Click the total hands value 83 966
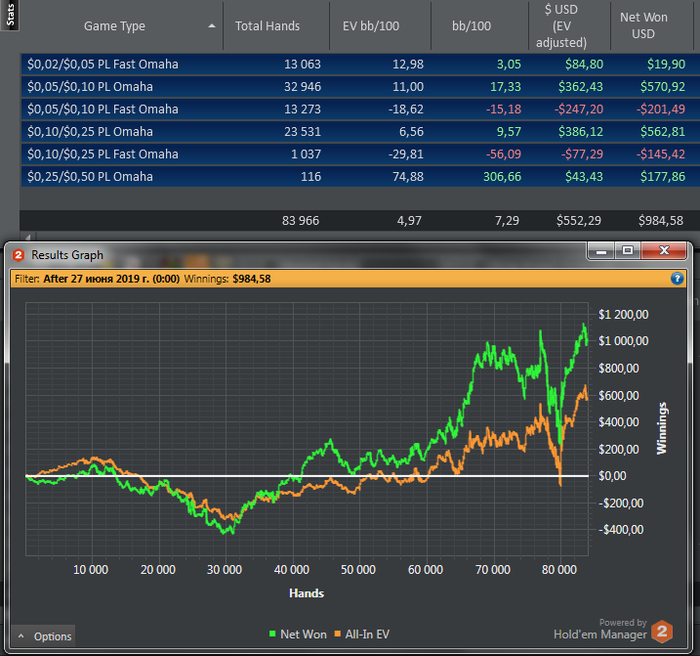 point(300,221)
